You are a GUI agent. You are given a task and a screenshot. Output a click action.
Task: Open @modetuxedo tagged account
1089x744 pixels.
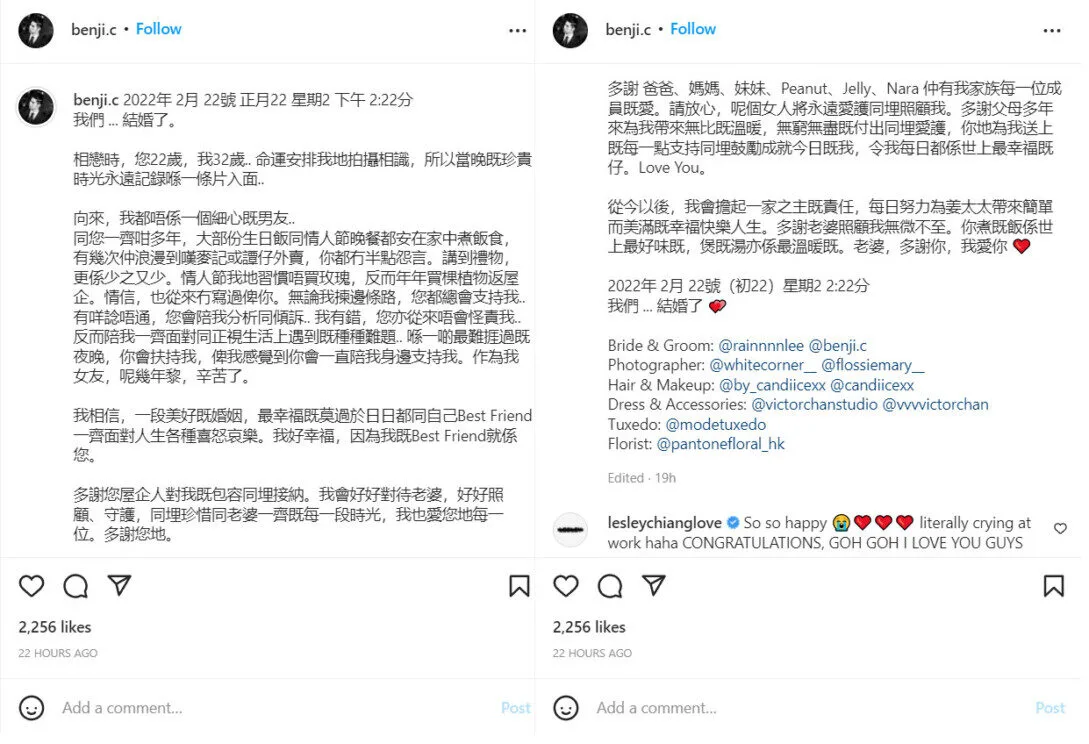click(716, 424)
